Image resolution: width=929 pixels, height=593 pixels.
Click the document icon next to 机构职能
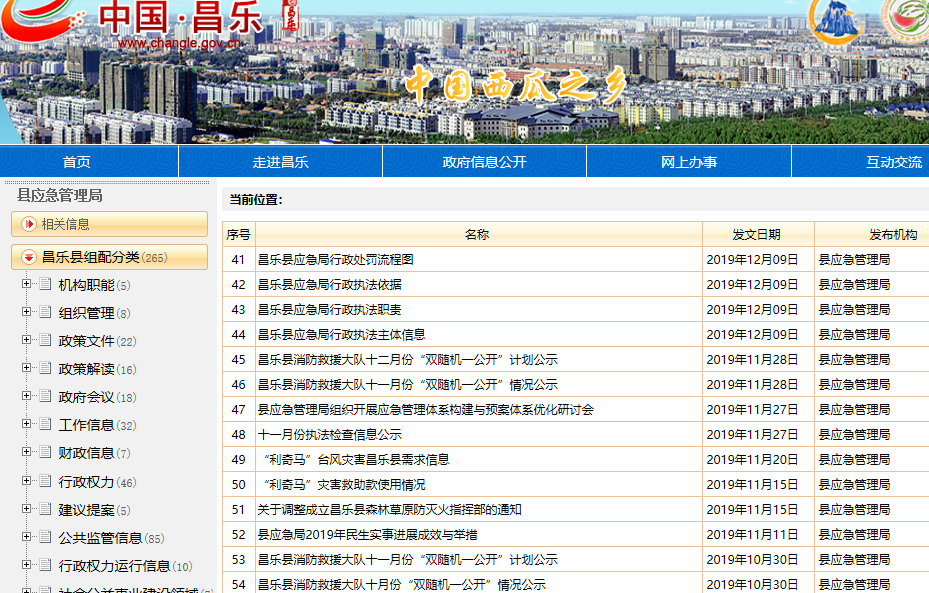click(x=45, y=285)
